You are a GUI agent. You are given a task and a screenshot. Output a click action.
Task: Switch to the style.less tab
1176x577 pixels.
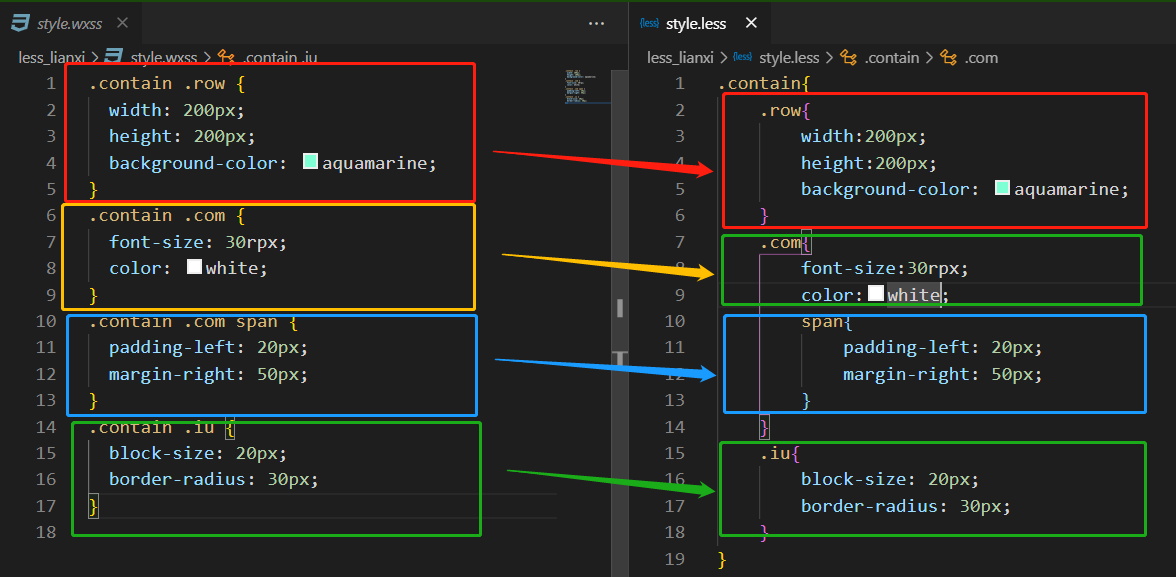[x=696, y=23]
